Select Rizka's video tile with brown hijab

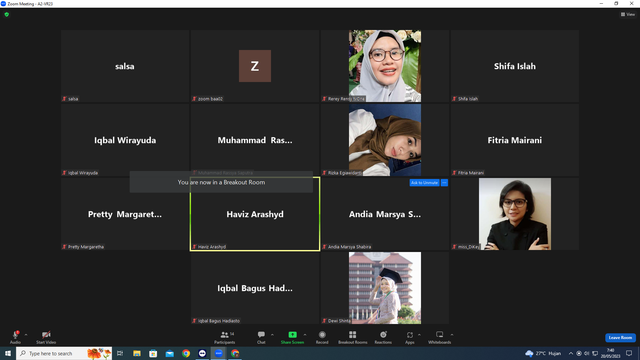[x=385, y=140]
